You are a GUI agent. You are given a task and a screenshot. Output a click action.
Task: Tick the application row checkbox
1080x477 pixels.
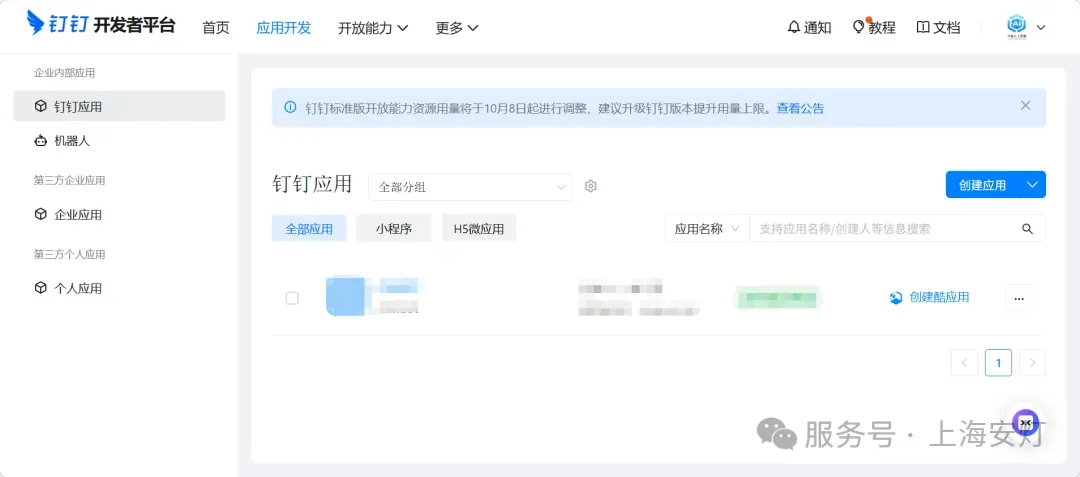(292, 298)
